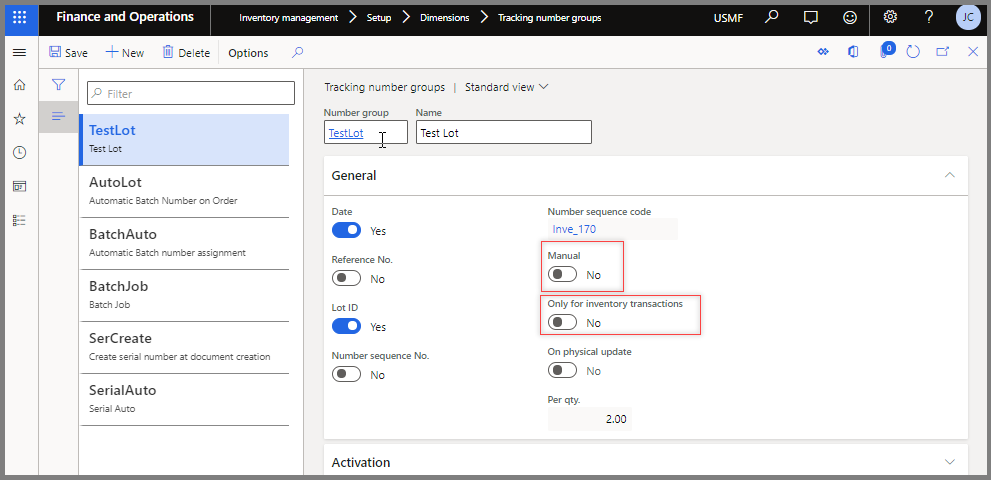991x480 pixels.
Task: Click the Filter search box
Action: pos(191,93)
